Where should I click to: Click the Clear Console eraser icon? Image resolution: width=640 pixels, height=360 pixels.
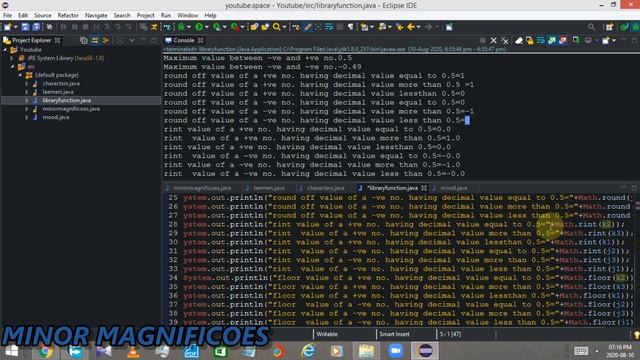tap(519, 40)
